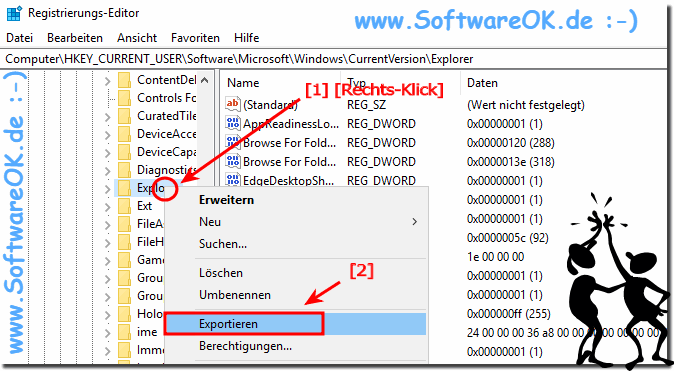Open Berechtigungen... from context menu
This screenshot has width=674, height=371.
pyautogui.click(x=245, y=346)
